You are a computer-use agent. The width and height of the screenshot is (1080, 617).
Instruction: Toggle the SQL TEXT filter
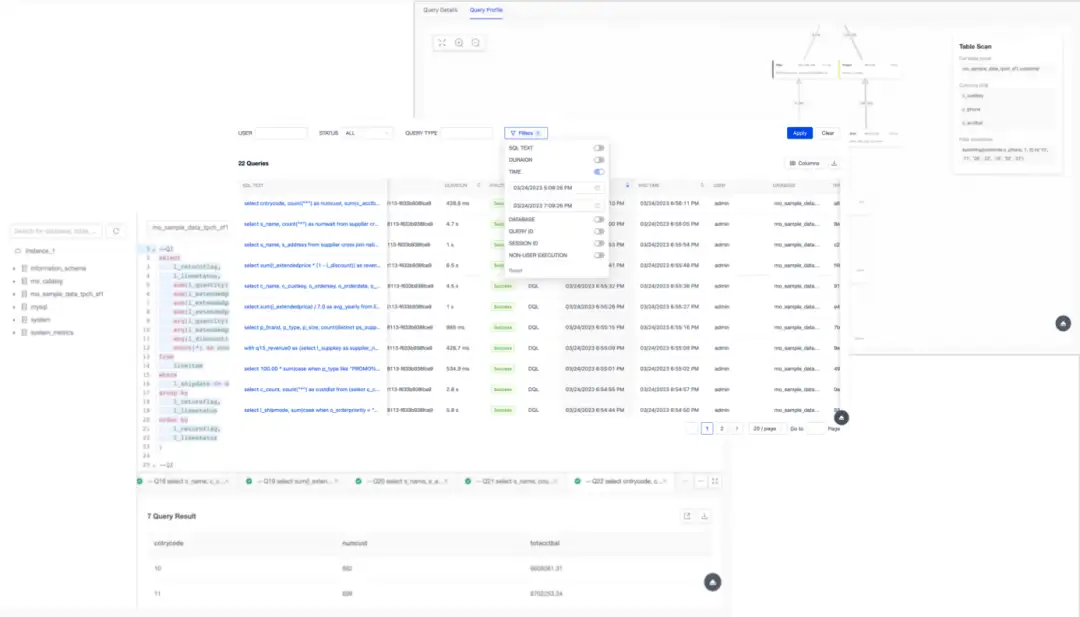599,148
